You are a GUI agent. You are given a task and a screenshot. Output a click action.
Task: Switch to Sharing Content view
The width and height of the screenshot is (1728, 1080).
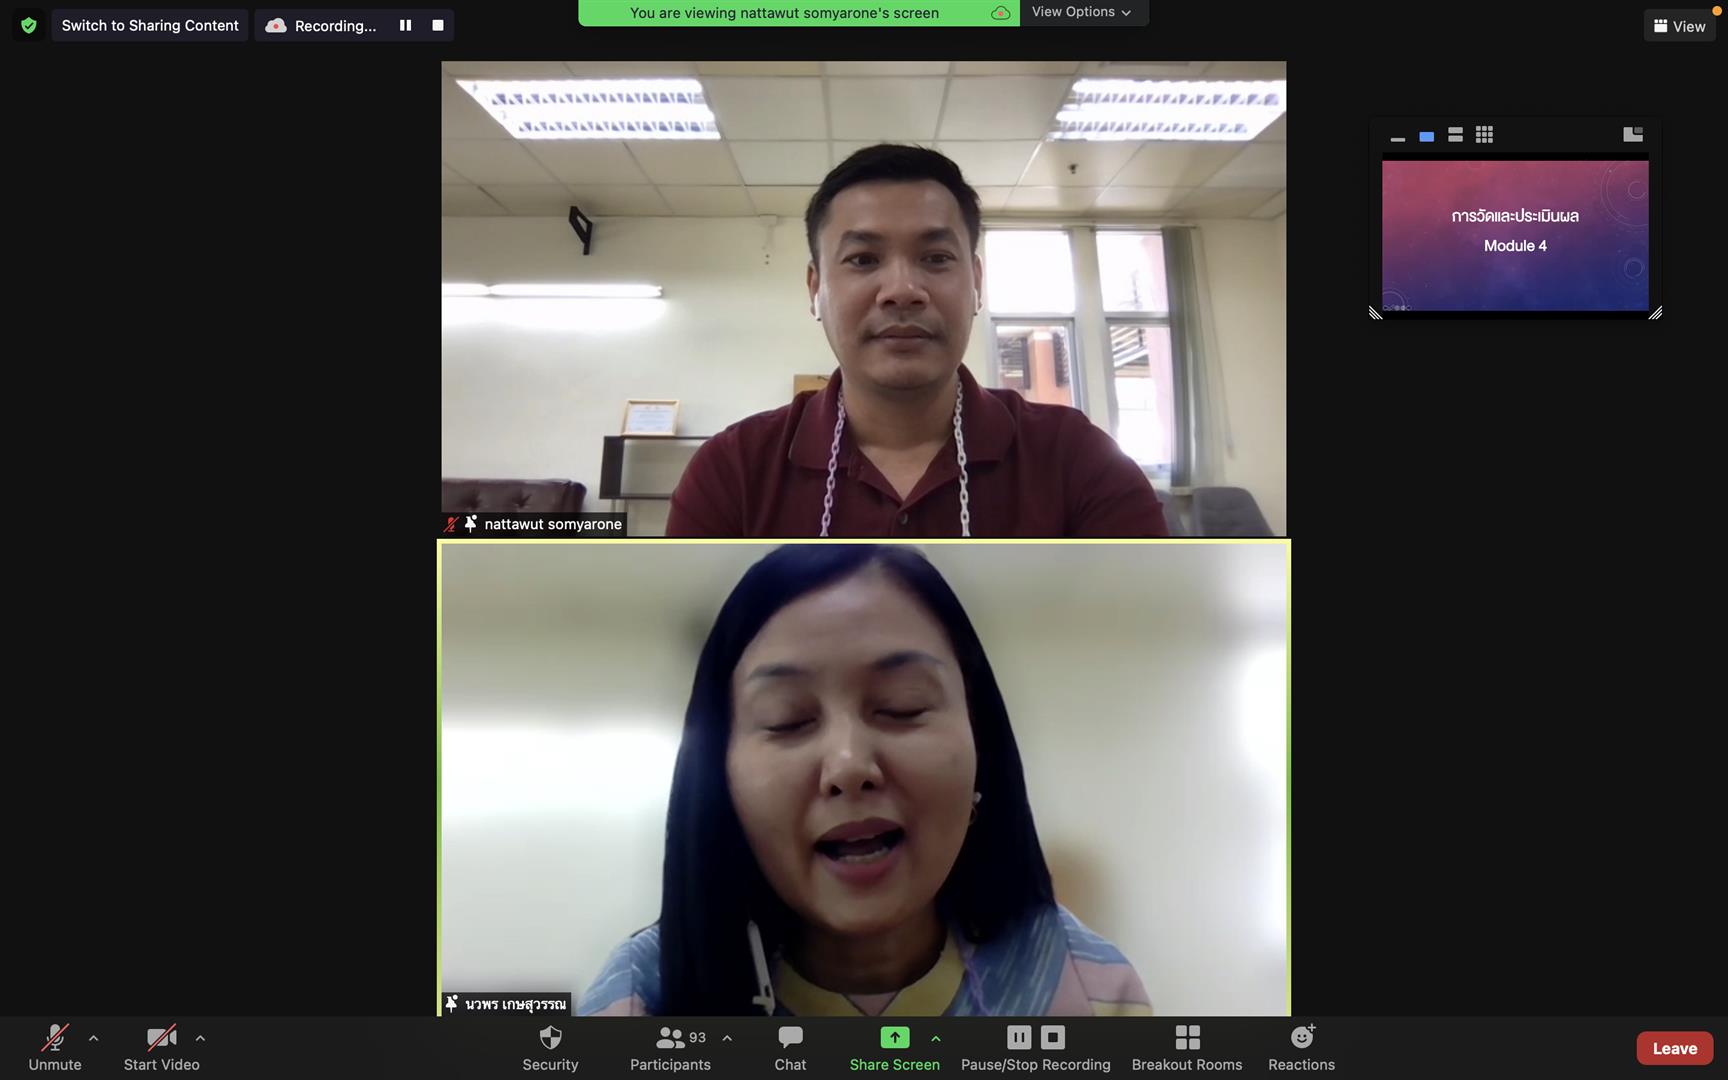coord(150,25)
